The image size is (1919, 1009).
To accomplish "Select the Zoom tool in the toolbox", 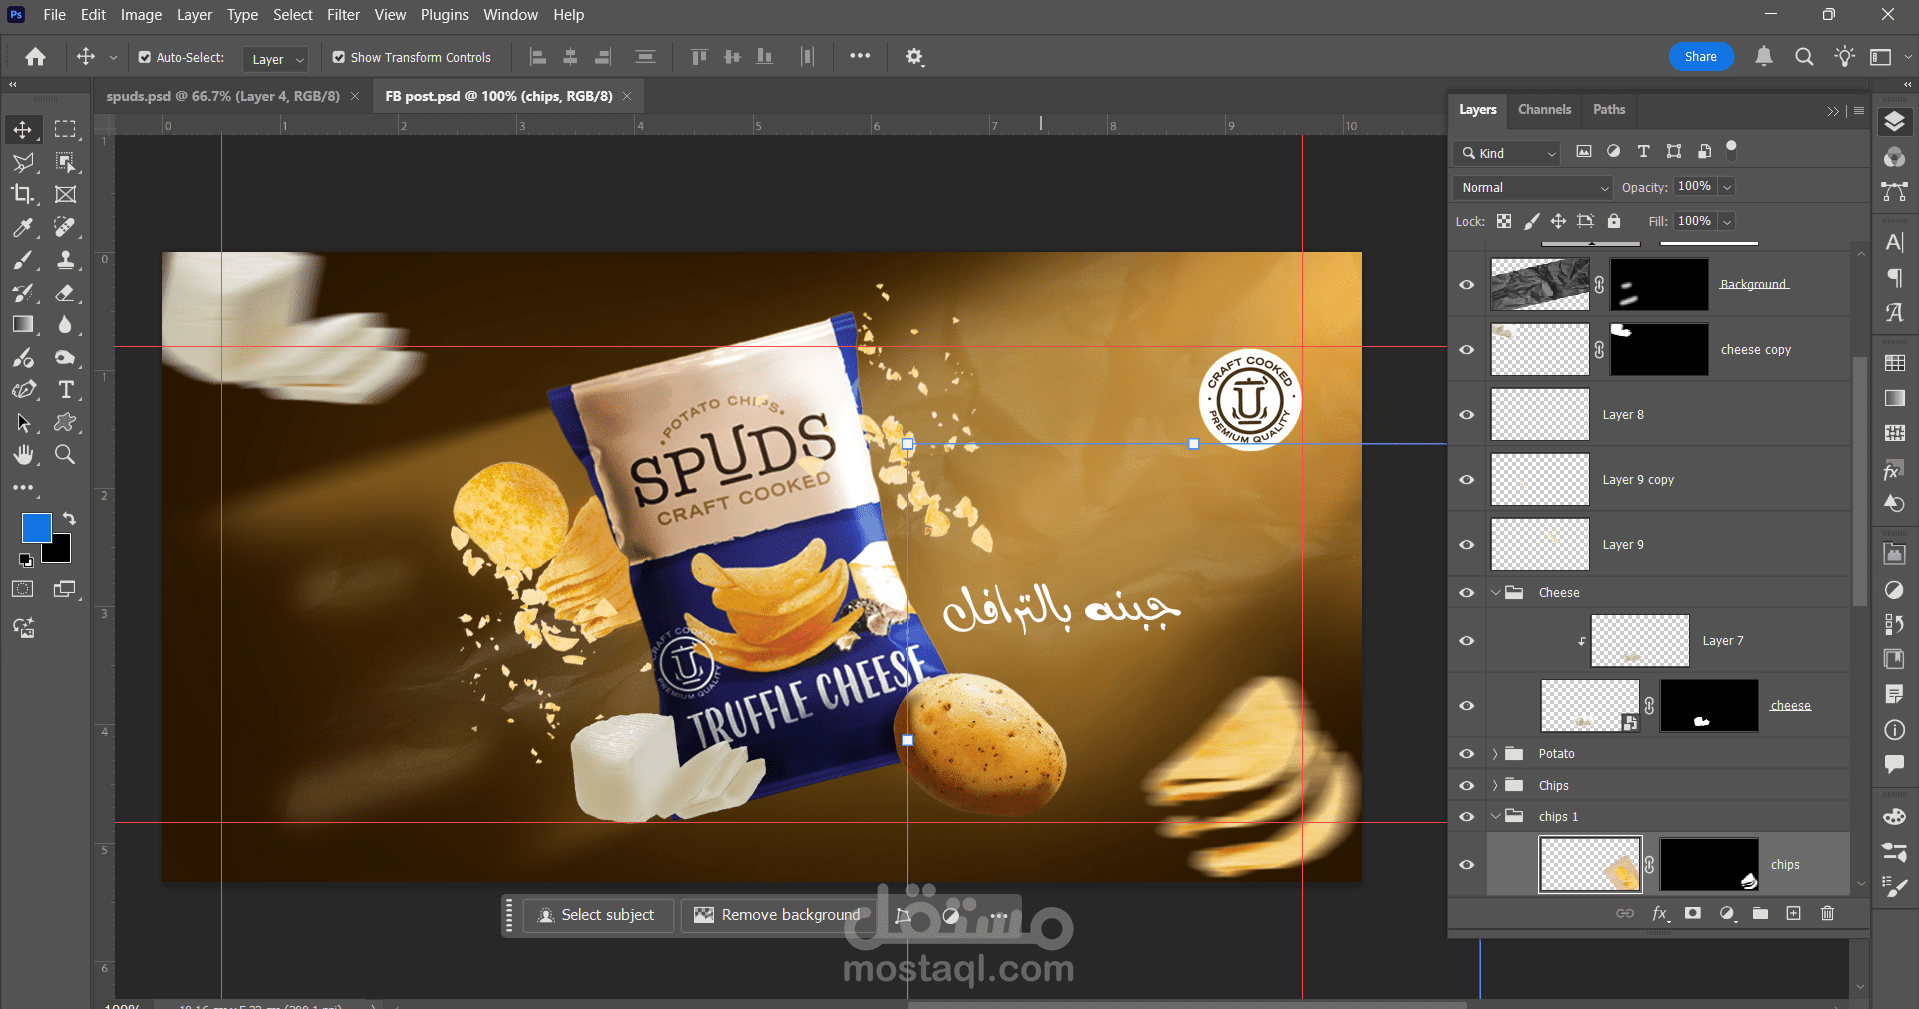I will tap(65, 455).
